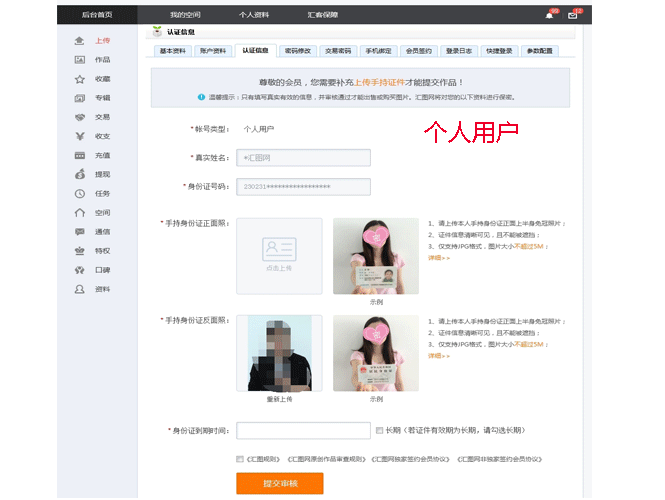665x500 pixels.
Task: Expand 详细 details for back ID photo
Action: pyautogui.click(x=438, y=354)
